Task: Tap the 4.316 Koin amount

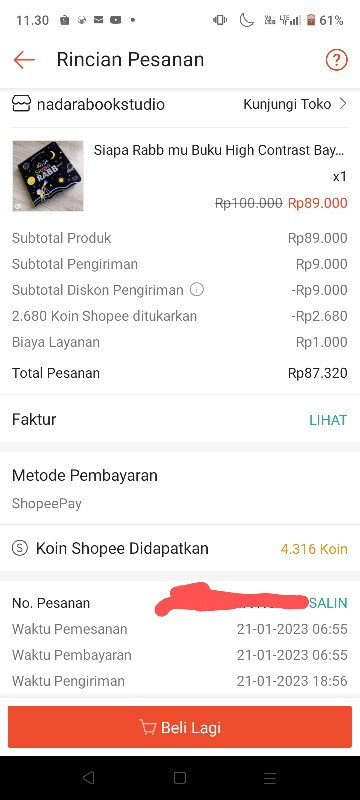Action: [314, 549]
